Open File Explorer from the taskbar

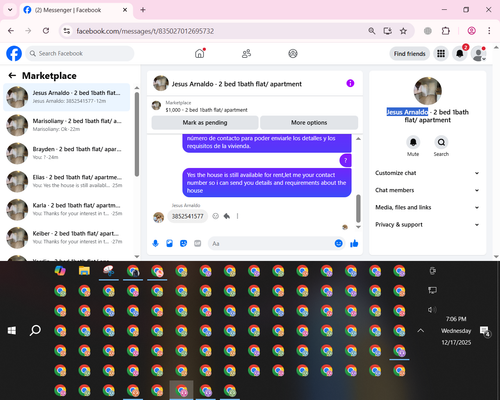[84, 271]
